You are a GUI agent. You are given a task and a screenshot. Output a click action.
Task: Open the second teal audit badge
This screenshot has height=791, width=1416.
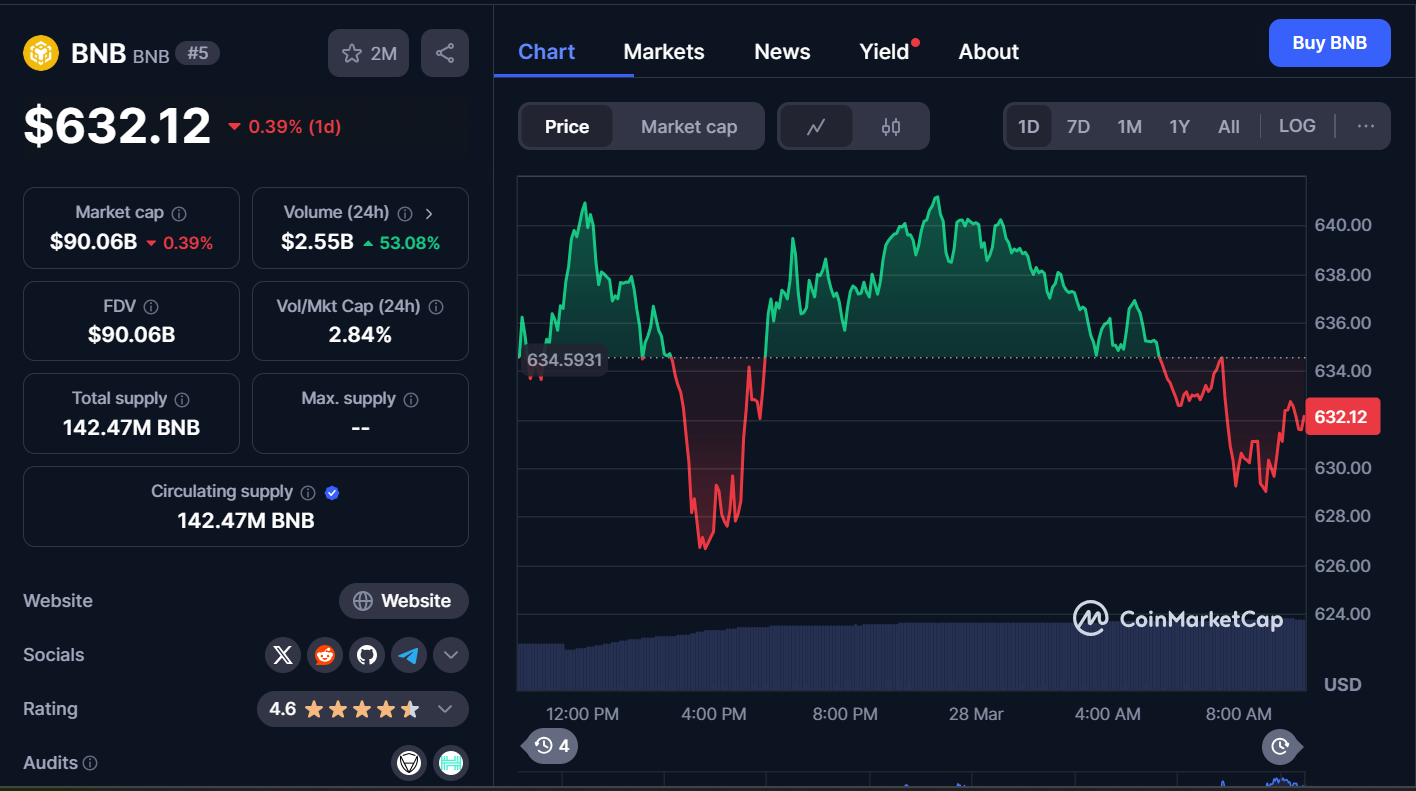point(451,763)
